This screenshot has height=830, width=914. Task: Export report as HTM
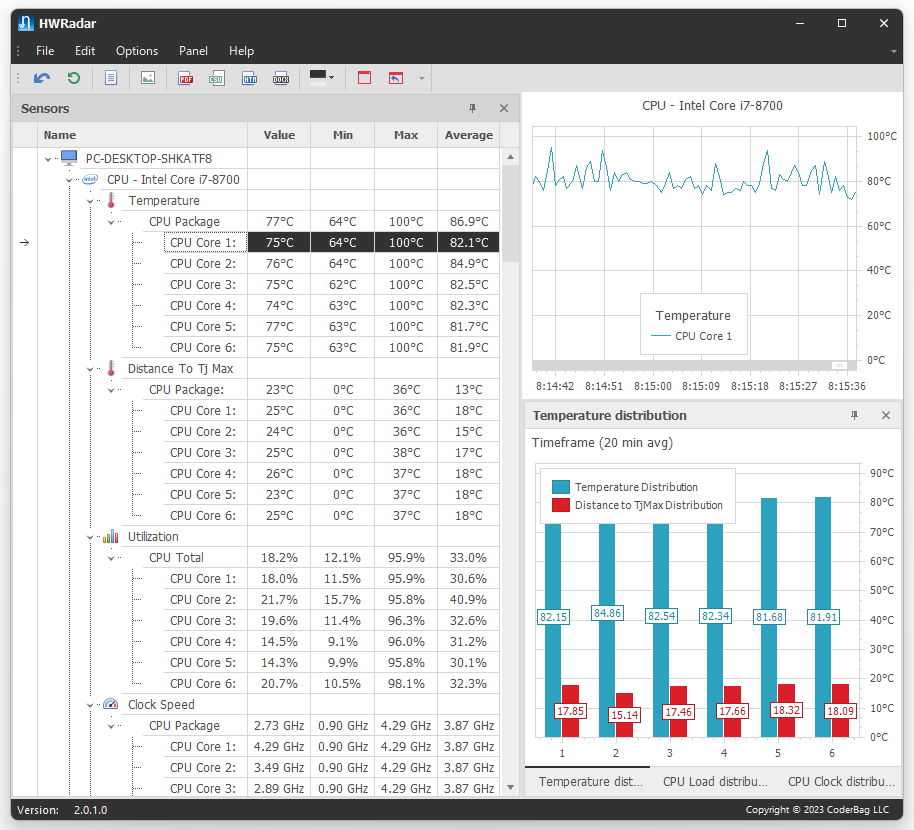[x=249, y=78]
